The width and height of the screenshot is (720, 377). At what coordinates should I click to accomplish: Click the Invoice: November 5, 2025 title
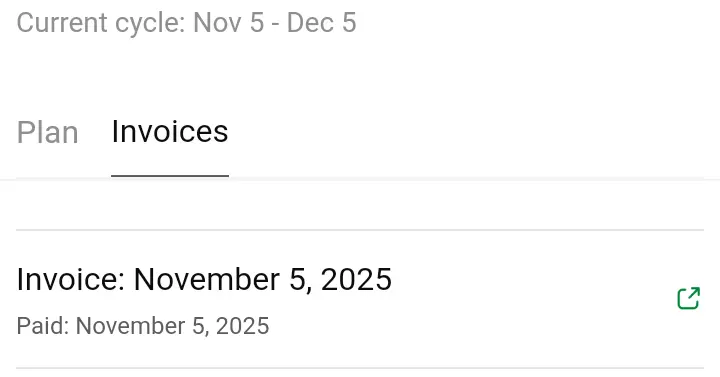pos(204,279)
